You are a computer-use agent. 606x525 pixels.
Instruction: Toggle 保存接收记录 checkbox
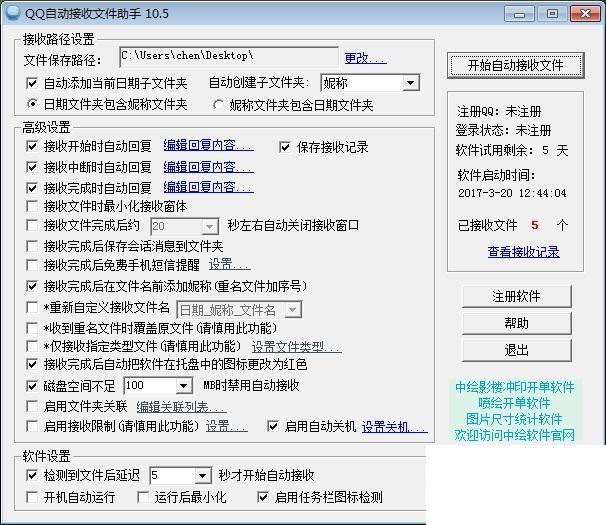click(x=285, y=147)
